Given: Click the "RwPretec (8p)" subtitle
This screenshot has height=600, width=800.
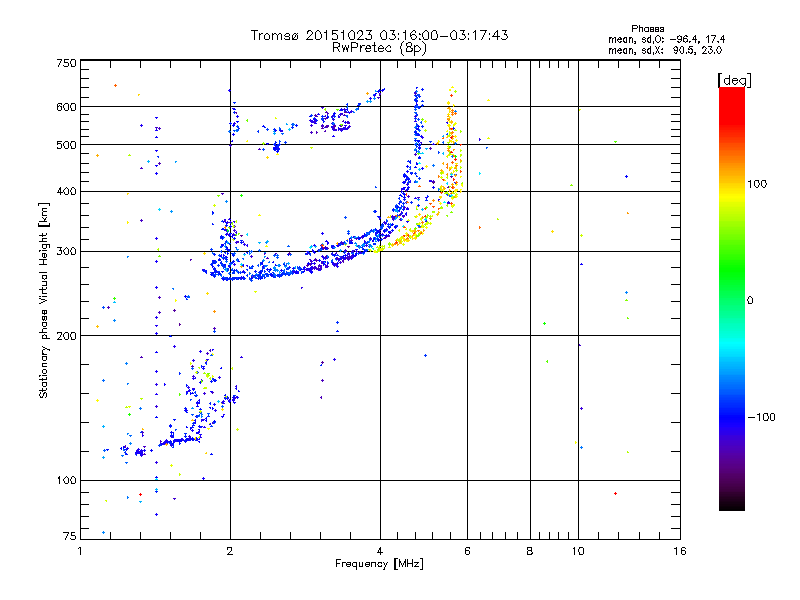Looking at the screenshot, I should 379,48.
